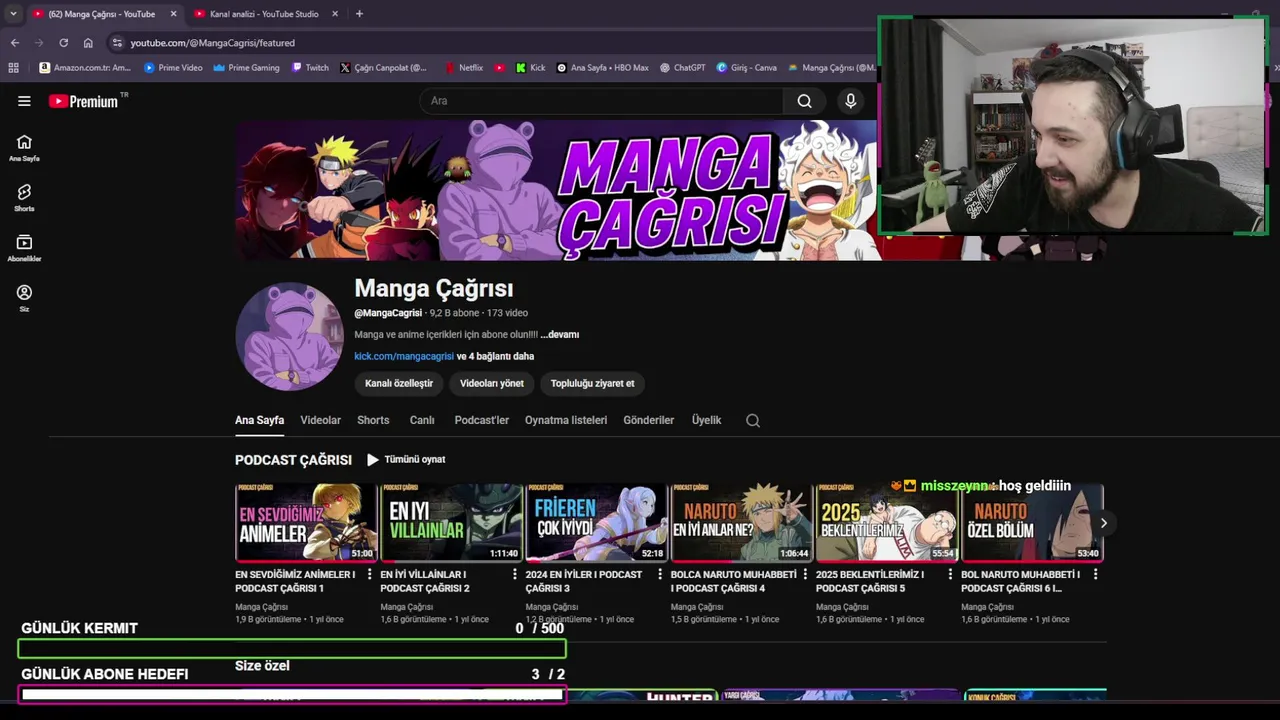Close the Kanal analizi YouTube Studio tab

click(x=335, y=14)
